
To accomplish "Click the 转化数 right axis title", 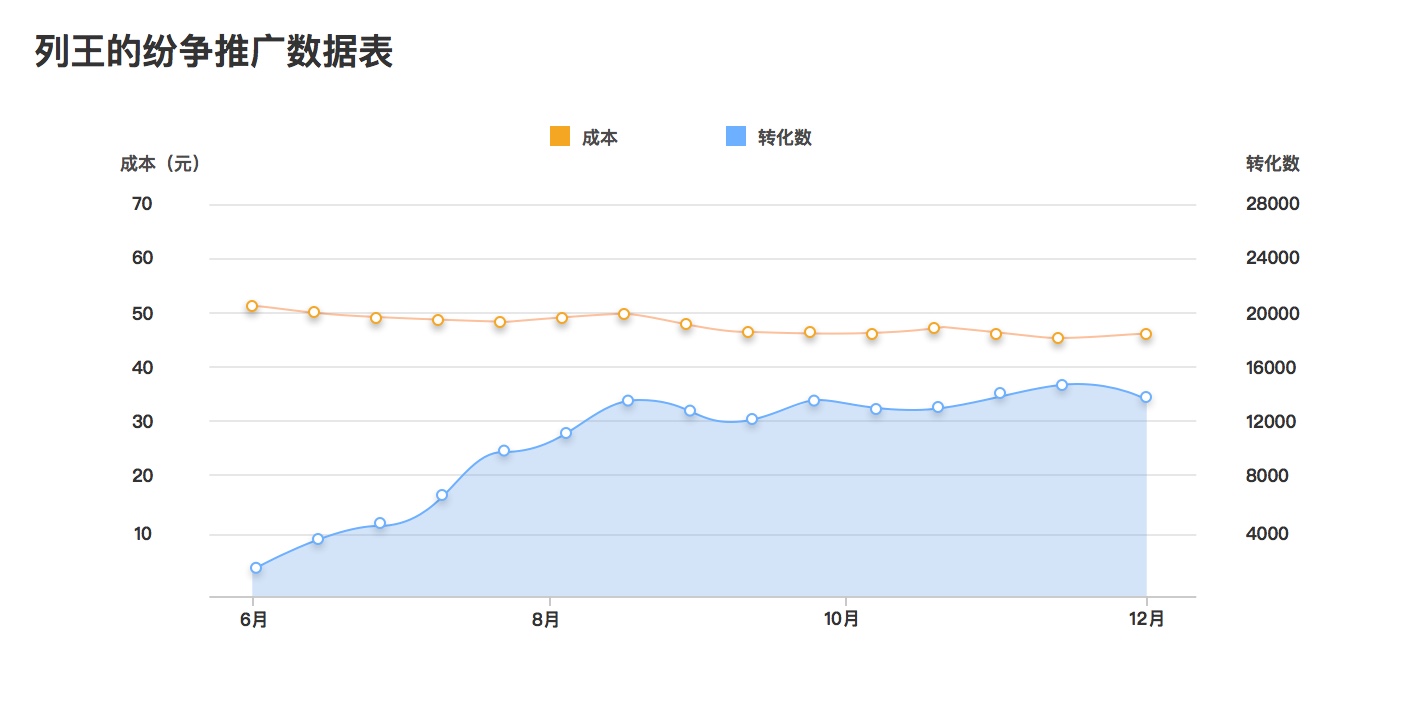I will coord(1273,164).
